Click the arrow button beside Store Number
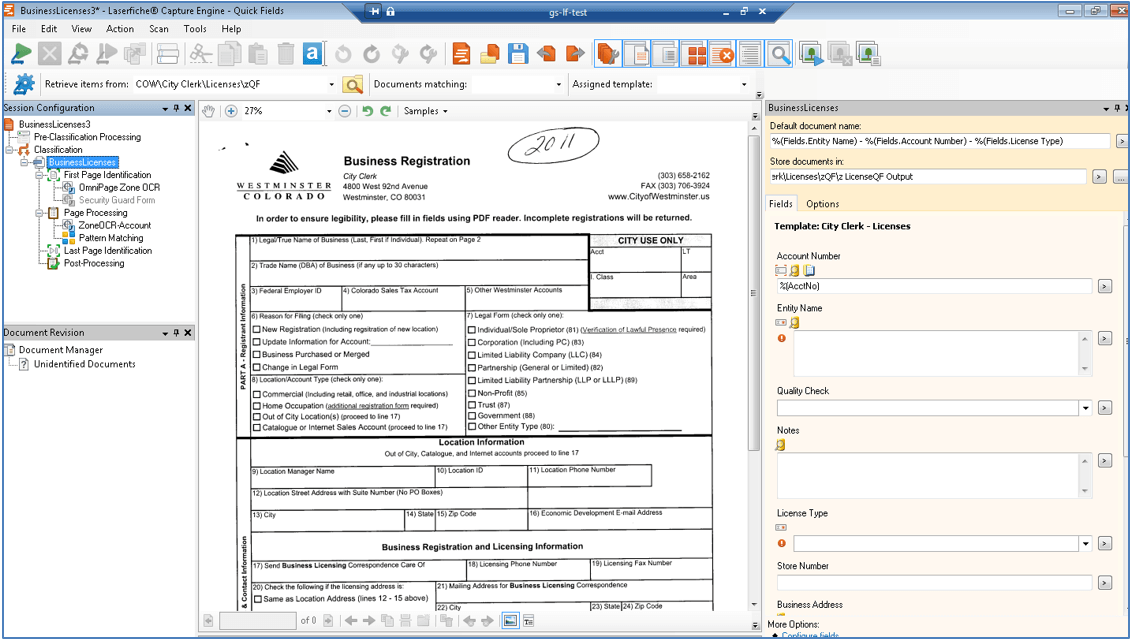 [1104, 582]
